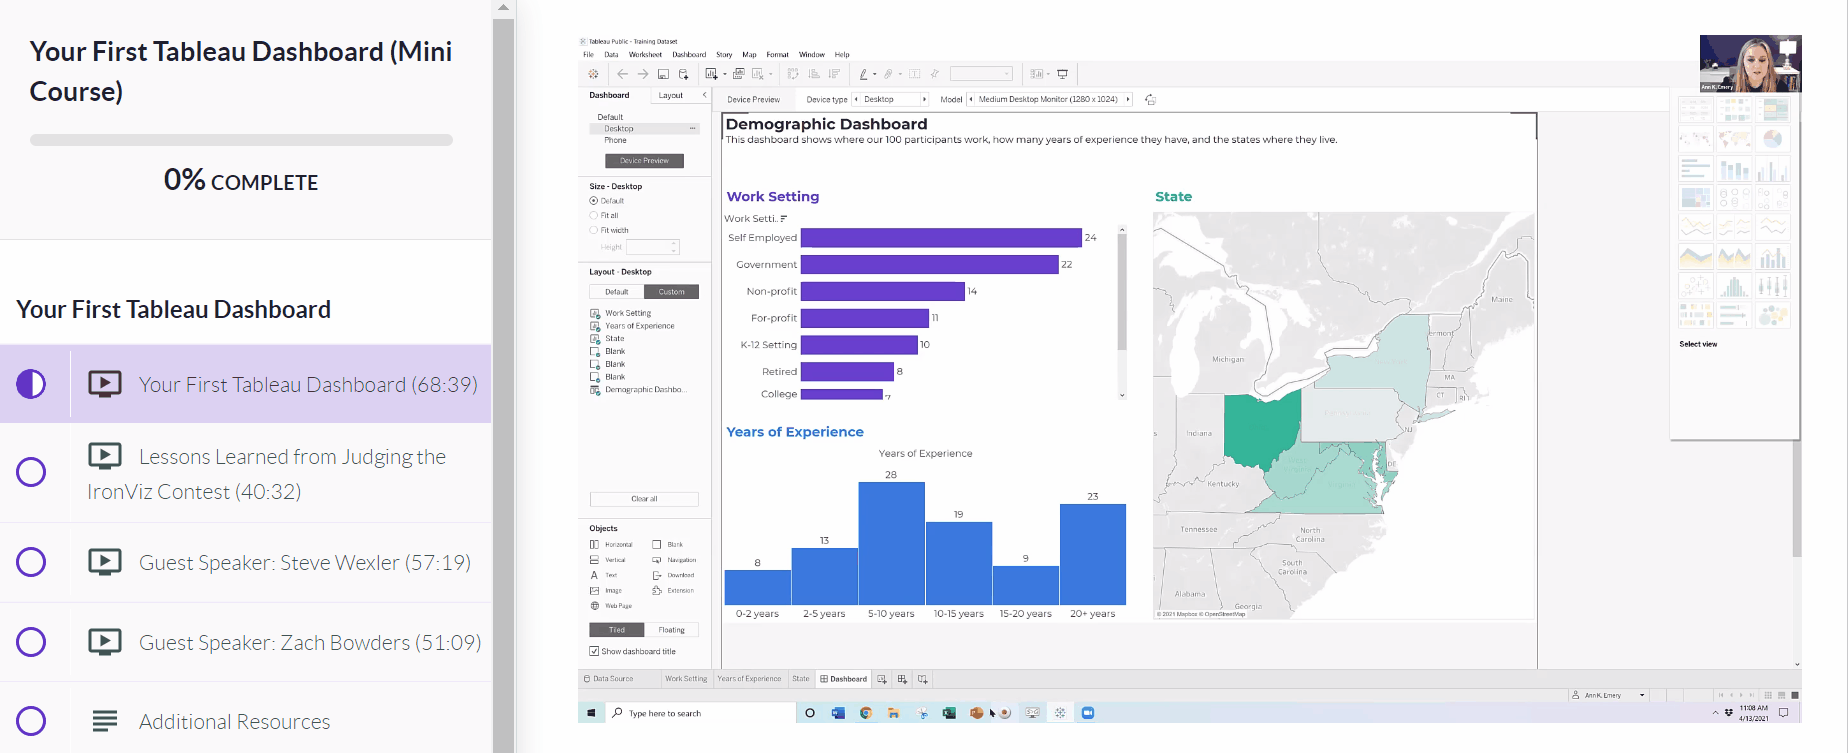Go to the previous Device type option
Screen dimensions: 1848x753
(856, 100)
